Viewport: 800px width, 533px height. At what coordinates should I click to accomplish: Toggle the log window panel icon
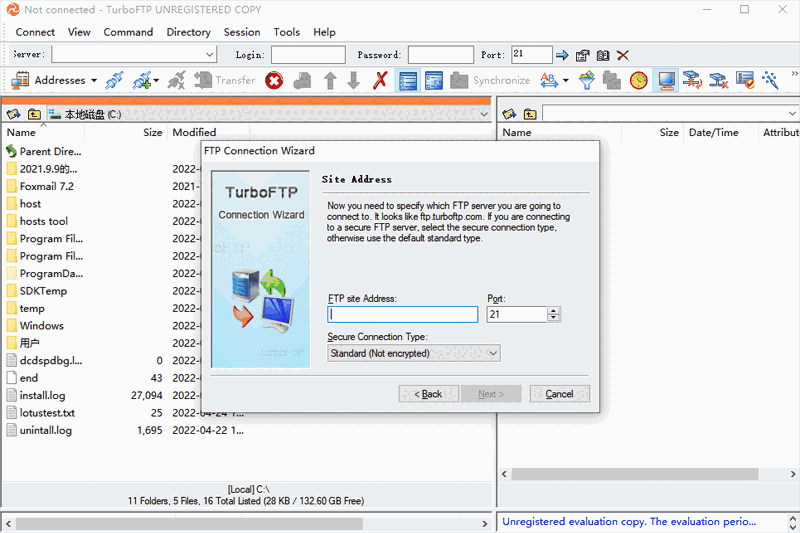click(x=434, y=81)
